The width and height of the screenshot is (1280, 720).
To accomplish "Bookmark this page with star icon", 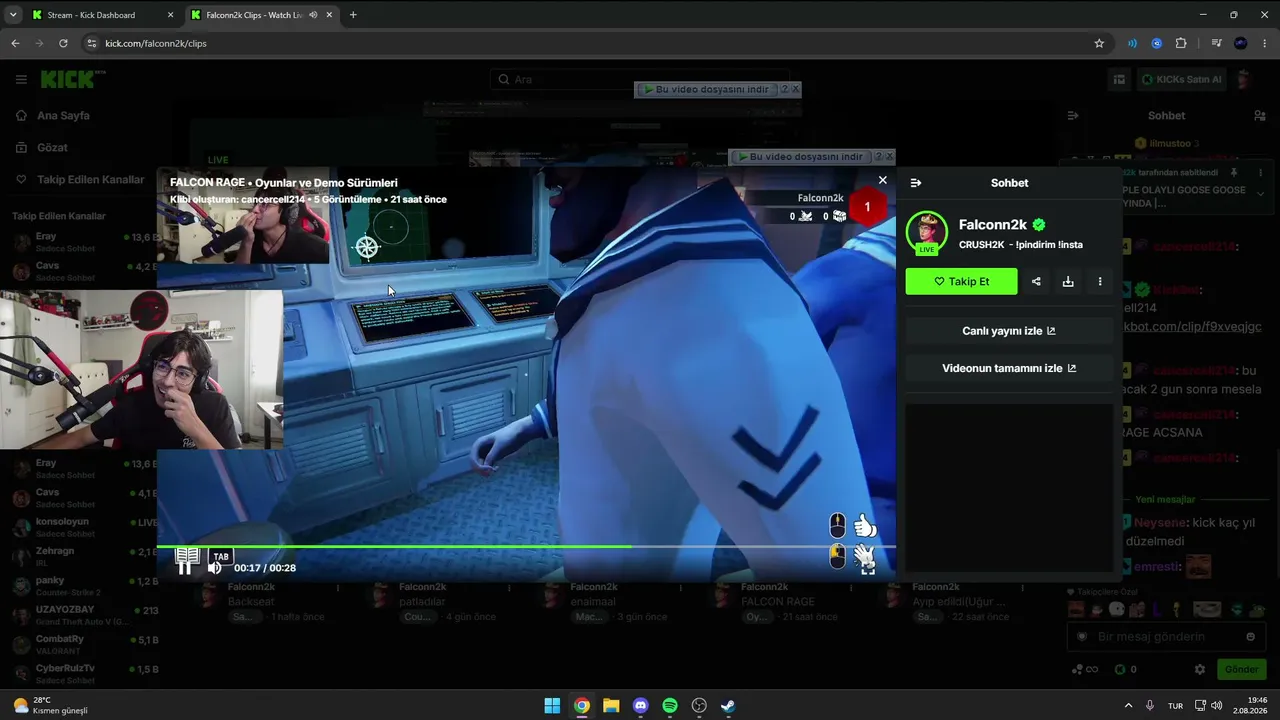I will (x=1099, y=43).
